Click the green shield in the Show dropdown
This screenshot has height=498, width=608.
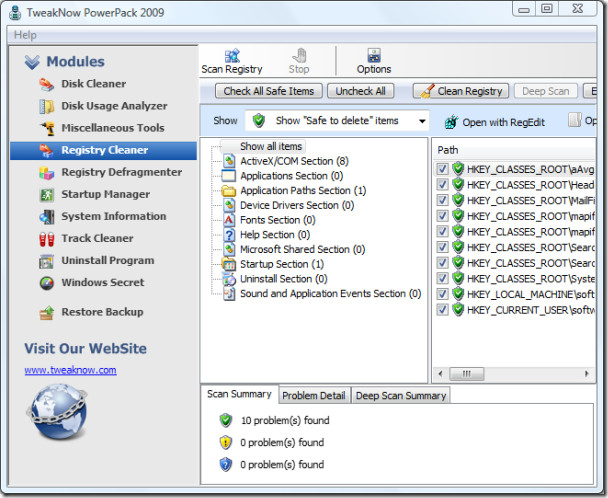[x=259, y=121]
